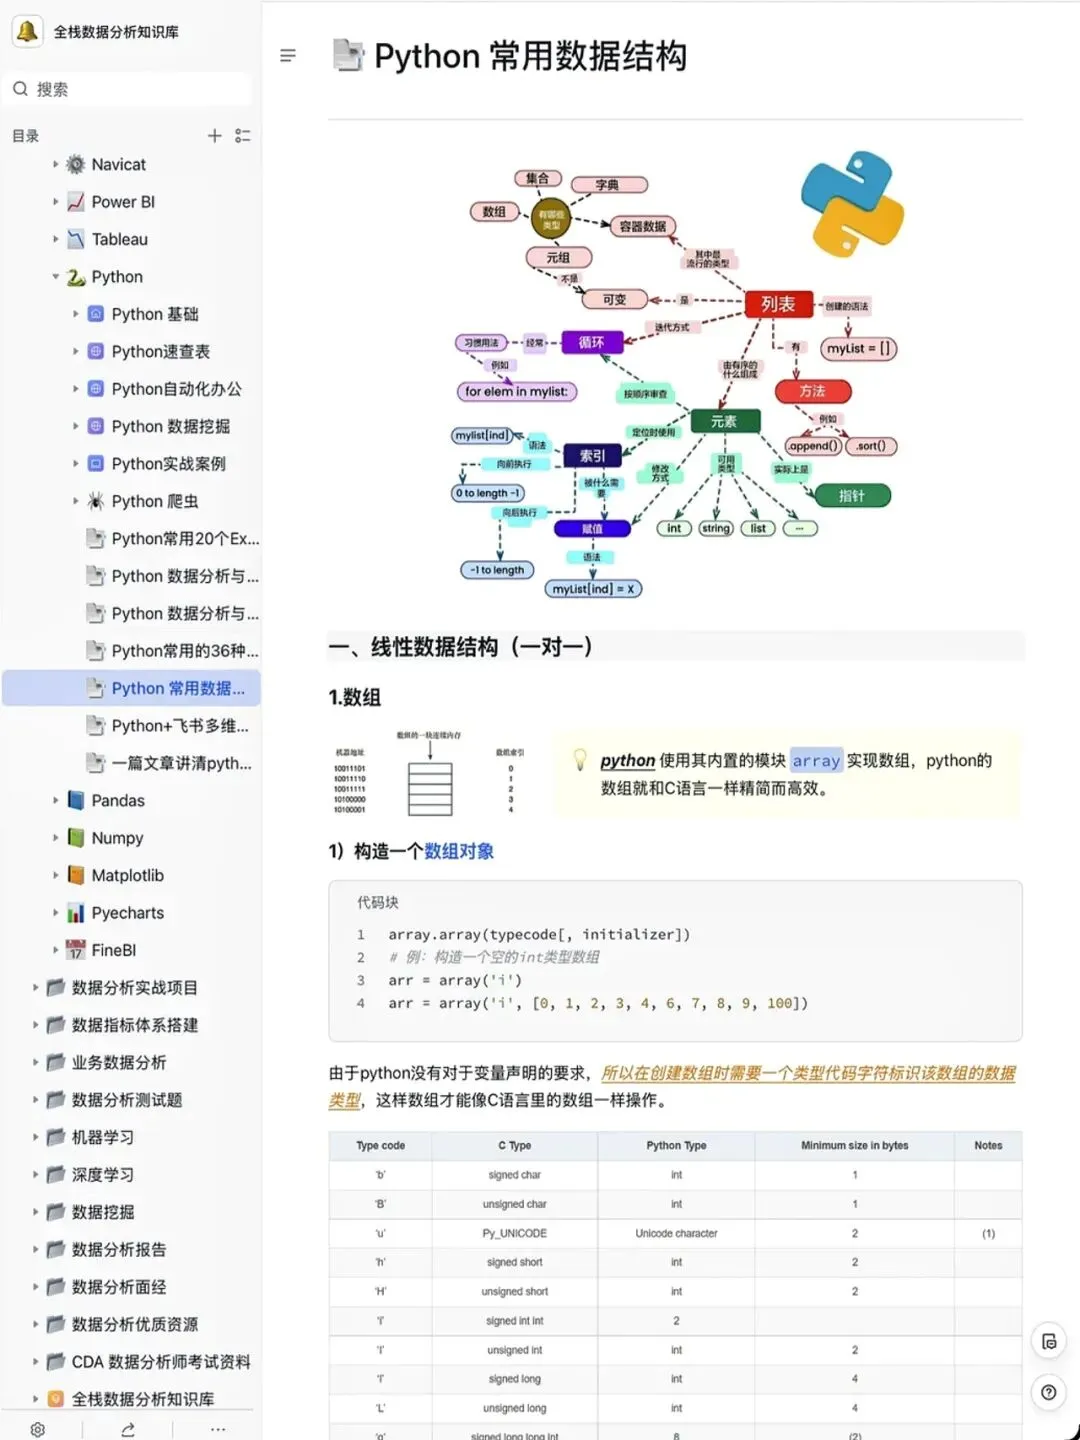Expand the Python 爬虫 node arrow
The height and width of the screenshot is (1440, 1080).
[75, 501]
